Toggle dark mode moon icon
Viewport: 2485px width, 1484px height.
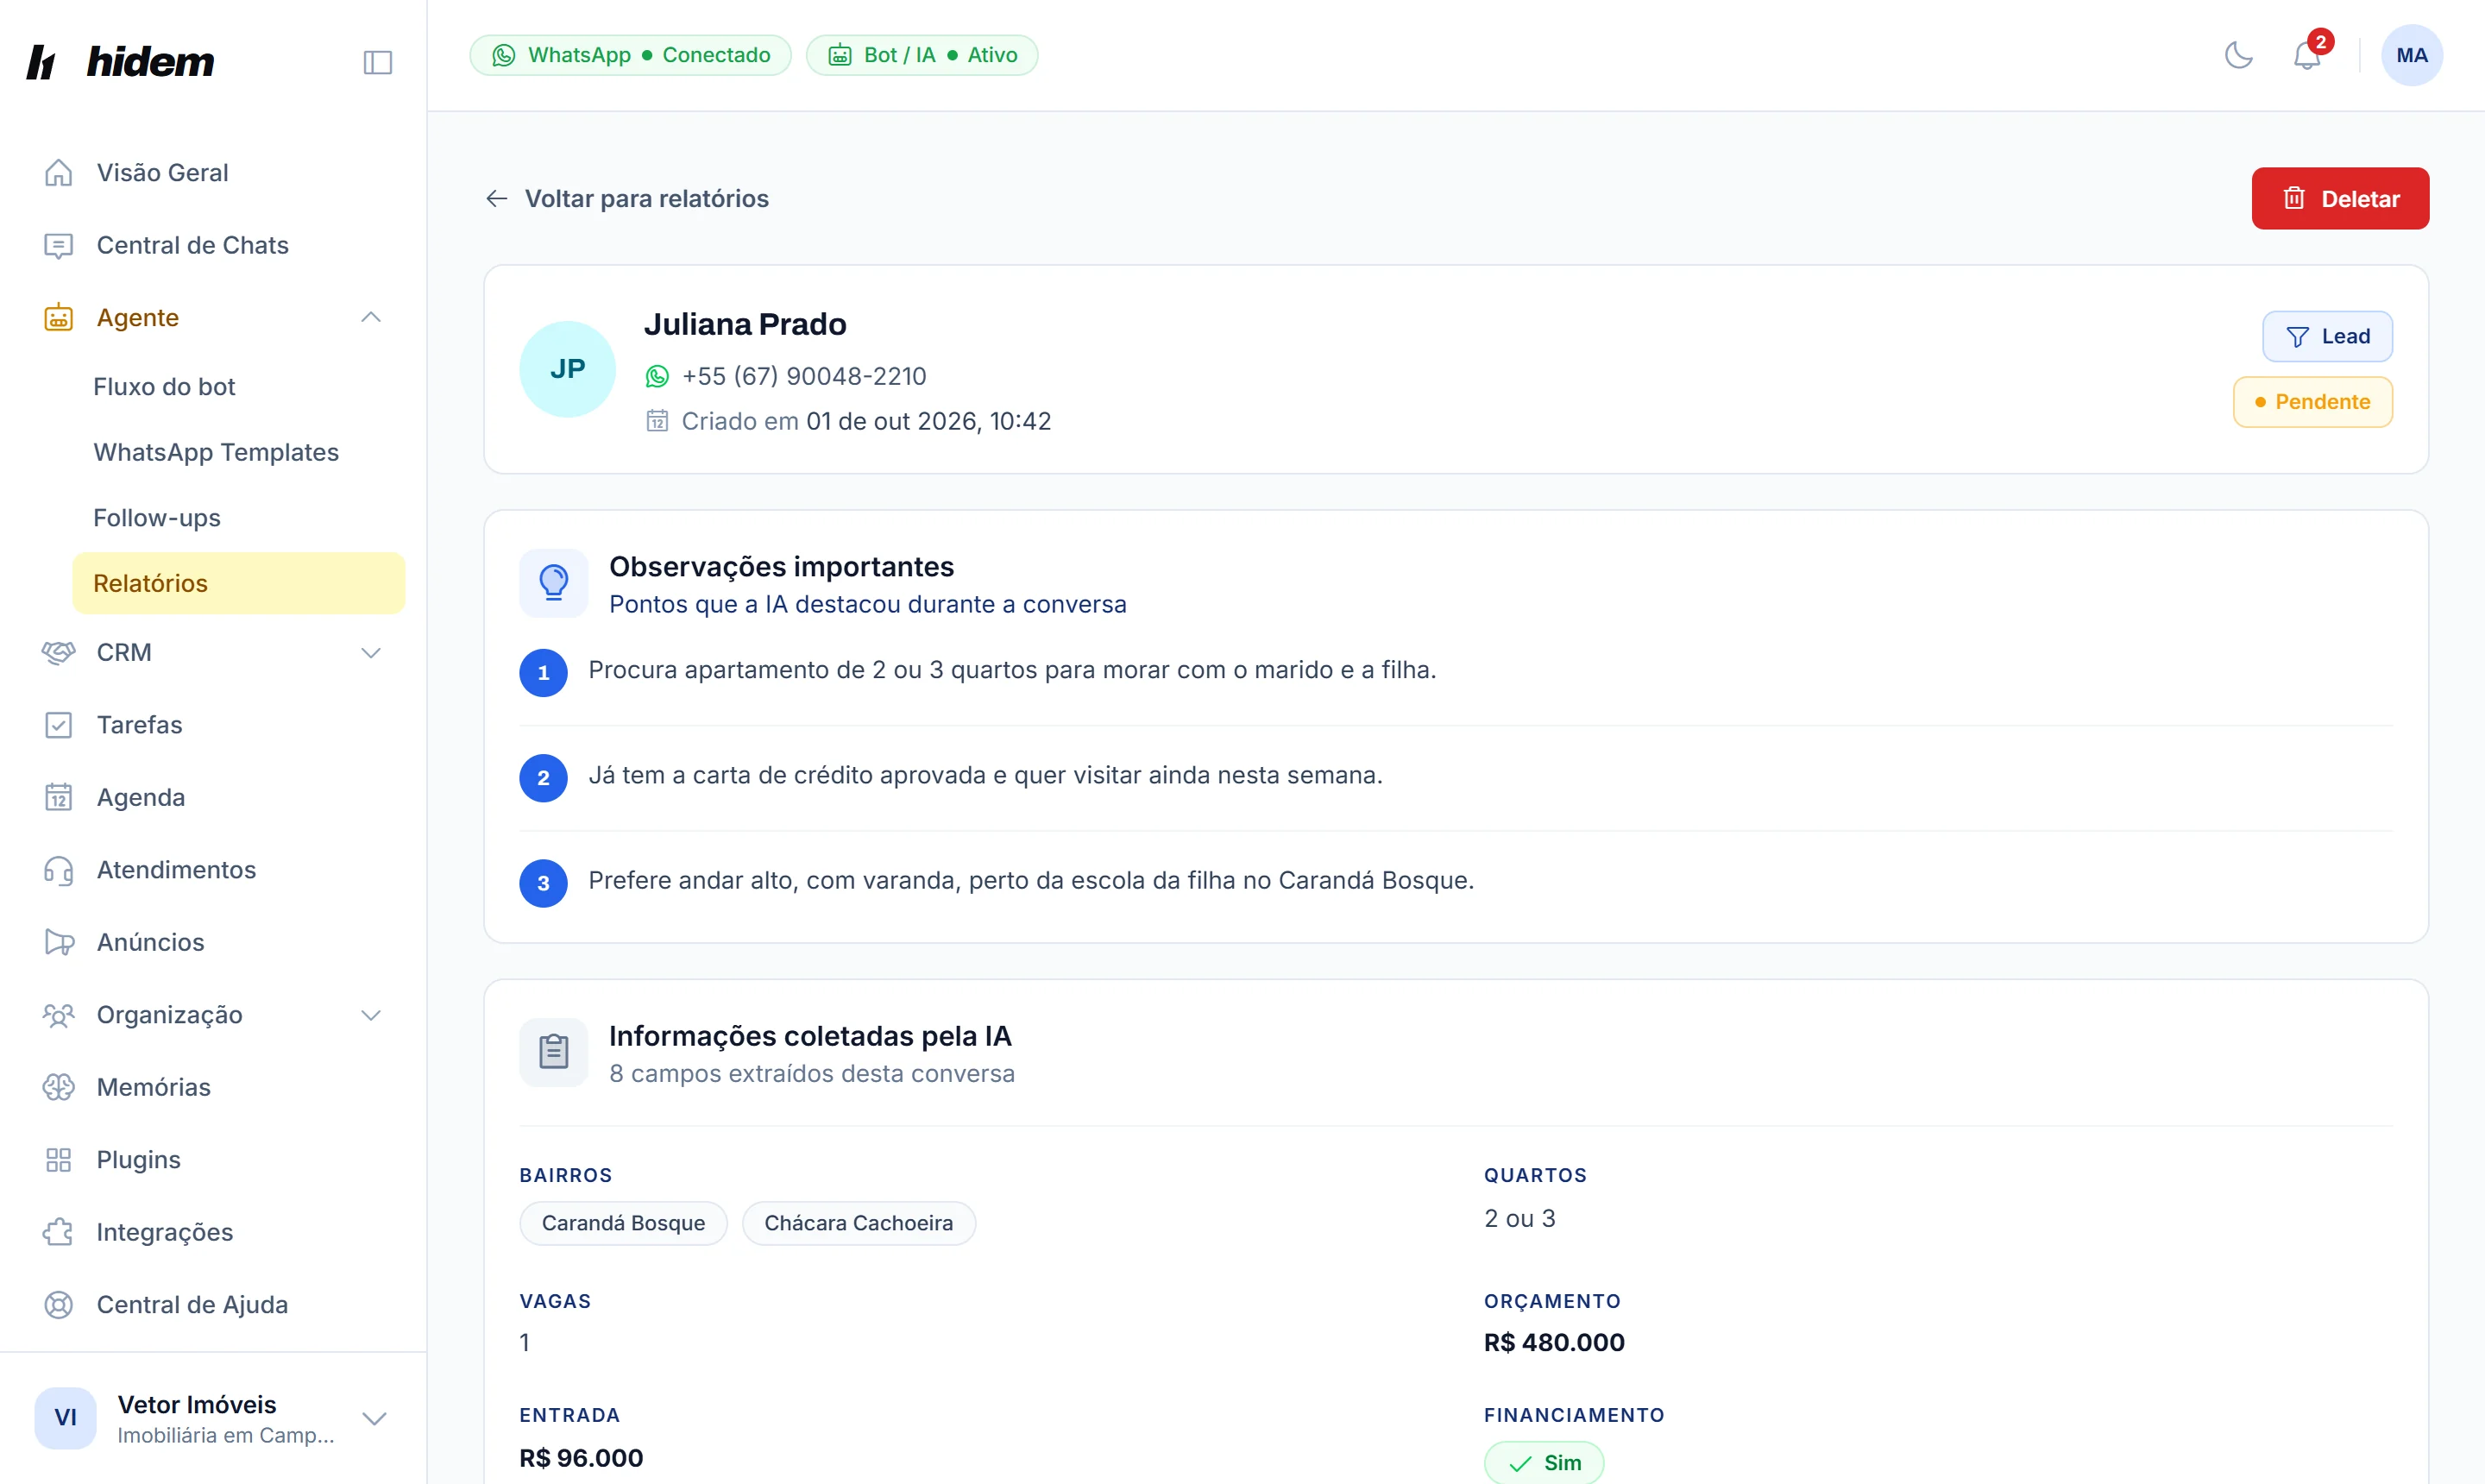2238,55
